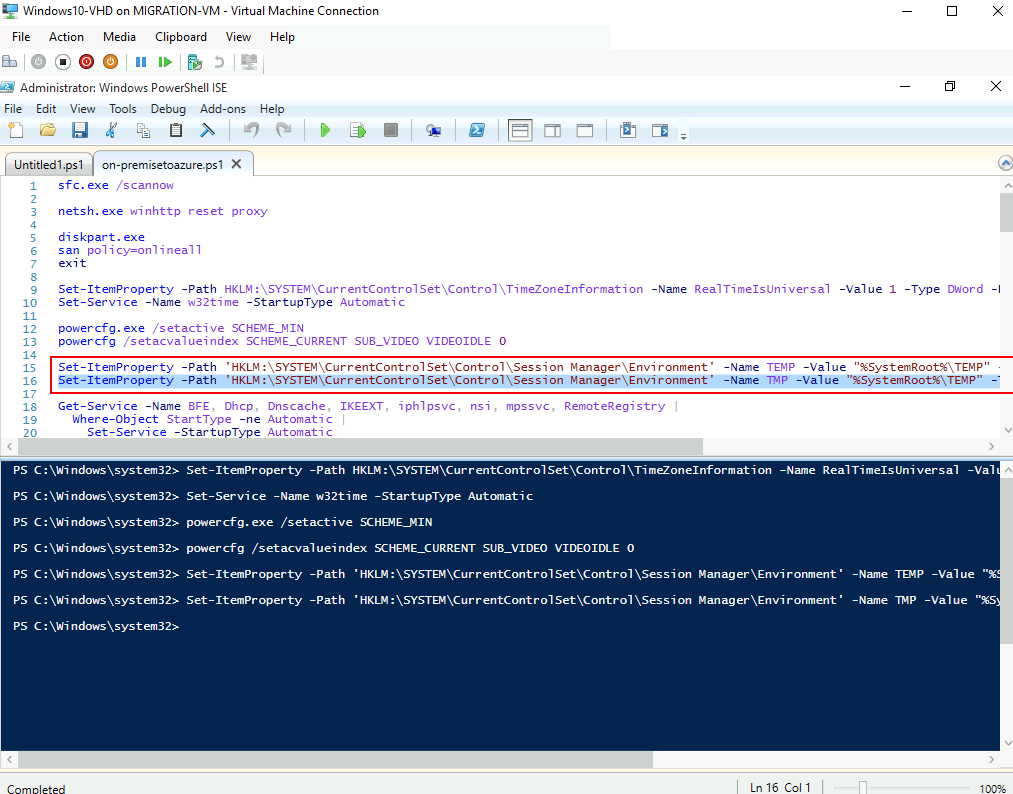The height and width of the screenshot is (794, 1013).
Task: Reset the VM with the green play icon
Action: 165,62
